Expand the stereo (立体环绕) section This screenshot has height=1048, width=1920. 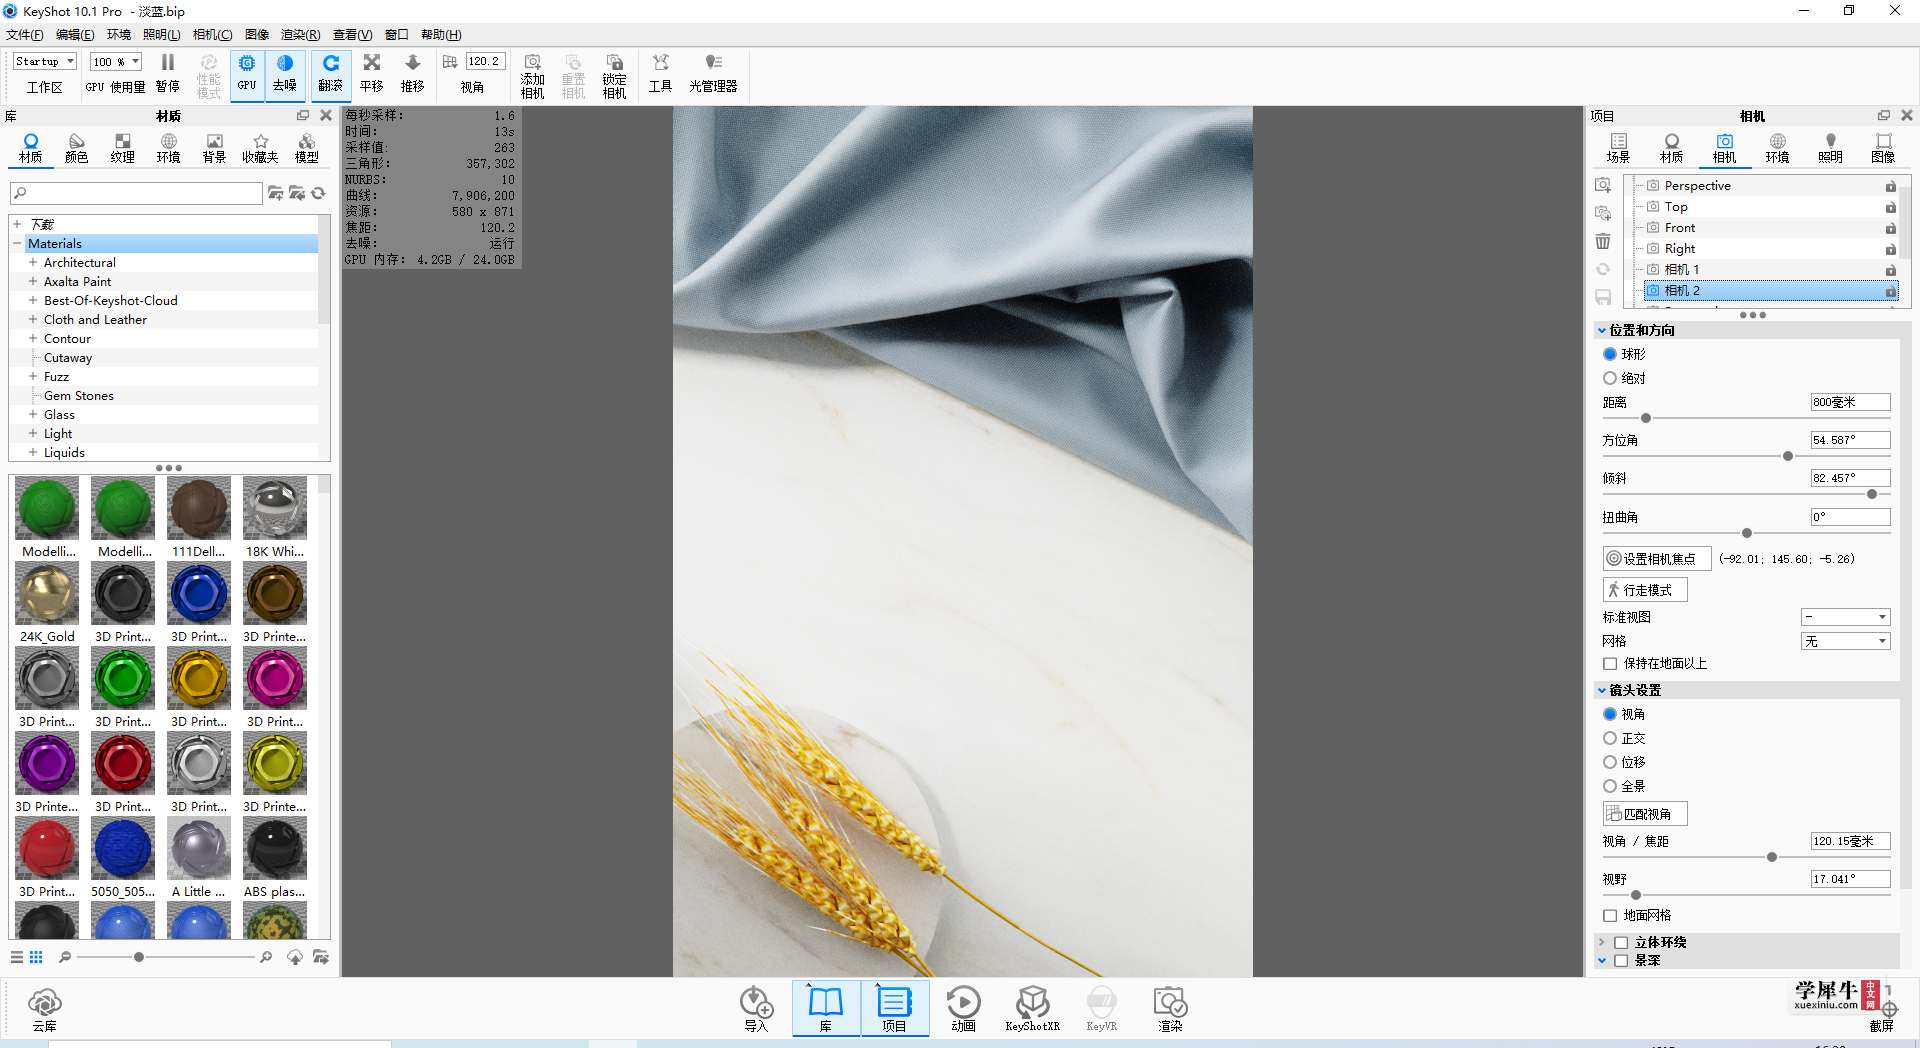click(x=1602, y=942)
